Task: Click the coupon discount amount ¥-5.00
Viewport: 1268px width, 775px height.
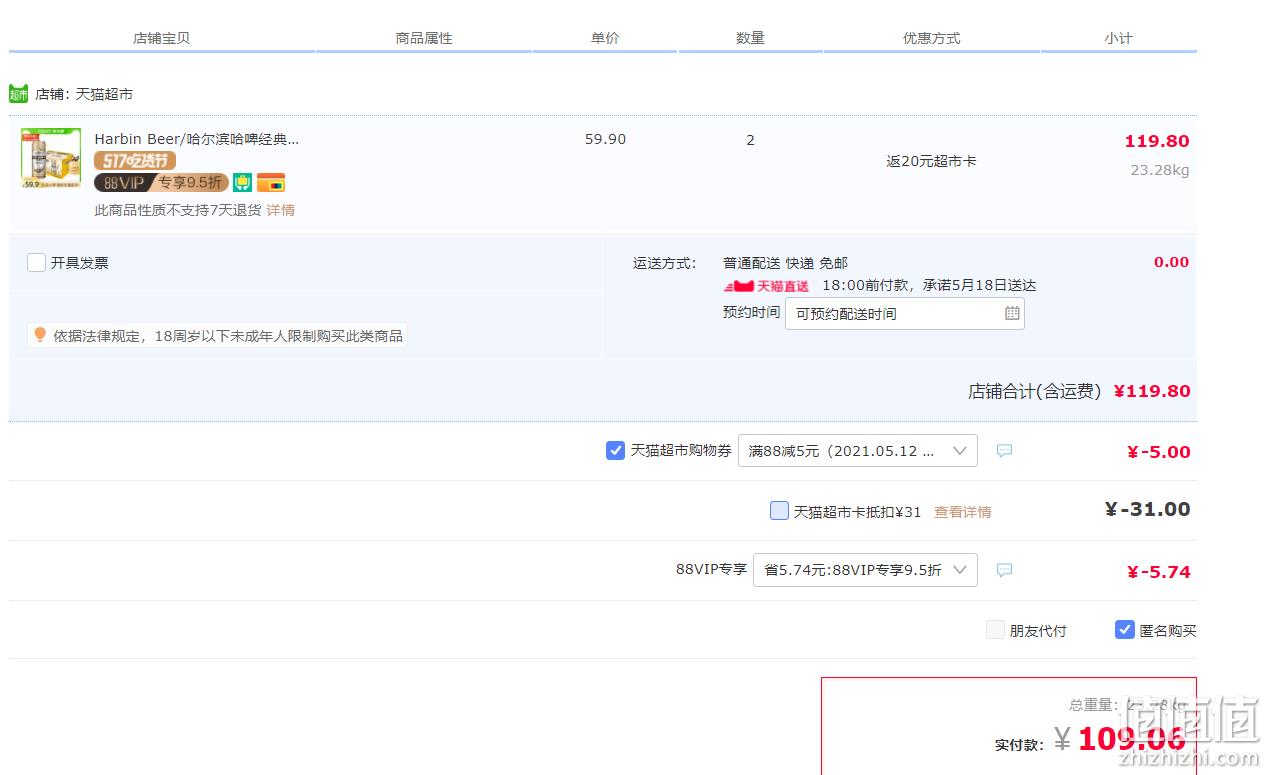Action: tap(1158, 452)
